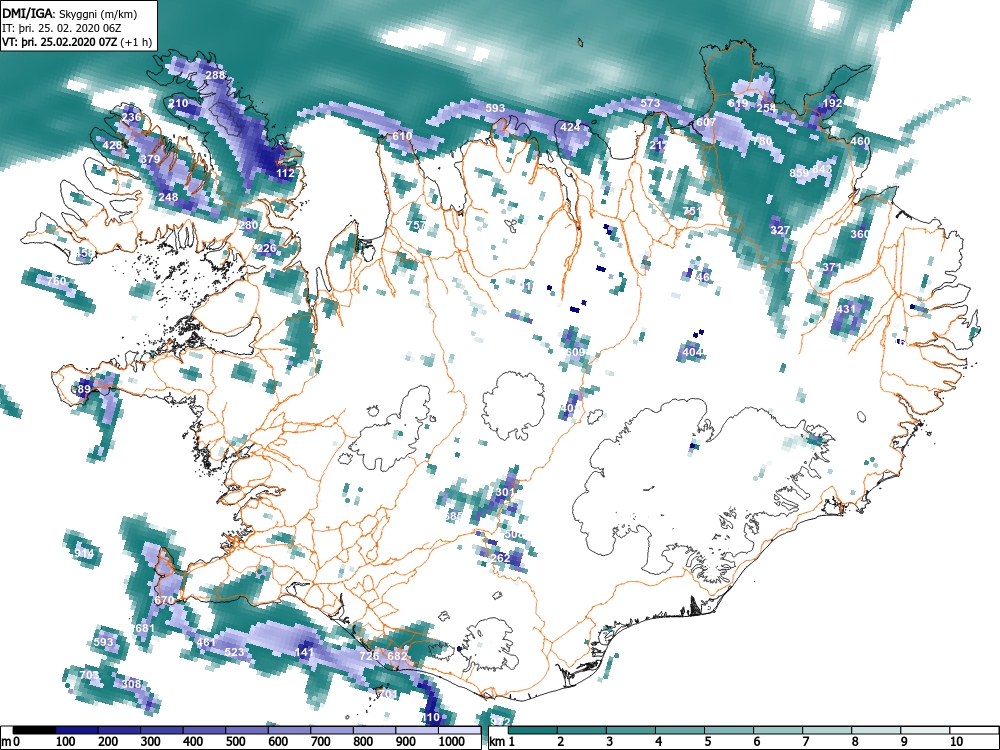Click visibility value 780 on the map

[x=763, y=141]
